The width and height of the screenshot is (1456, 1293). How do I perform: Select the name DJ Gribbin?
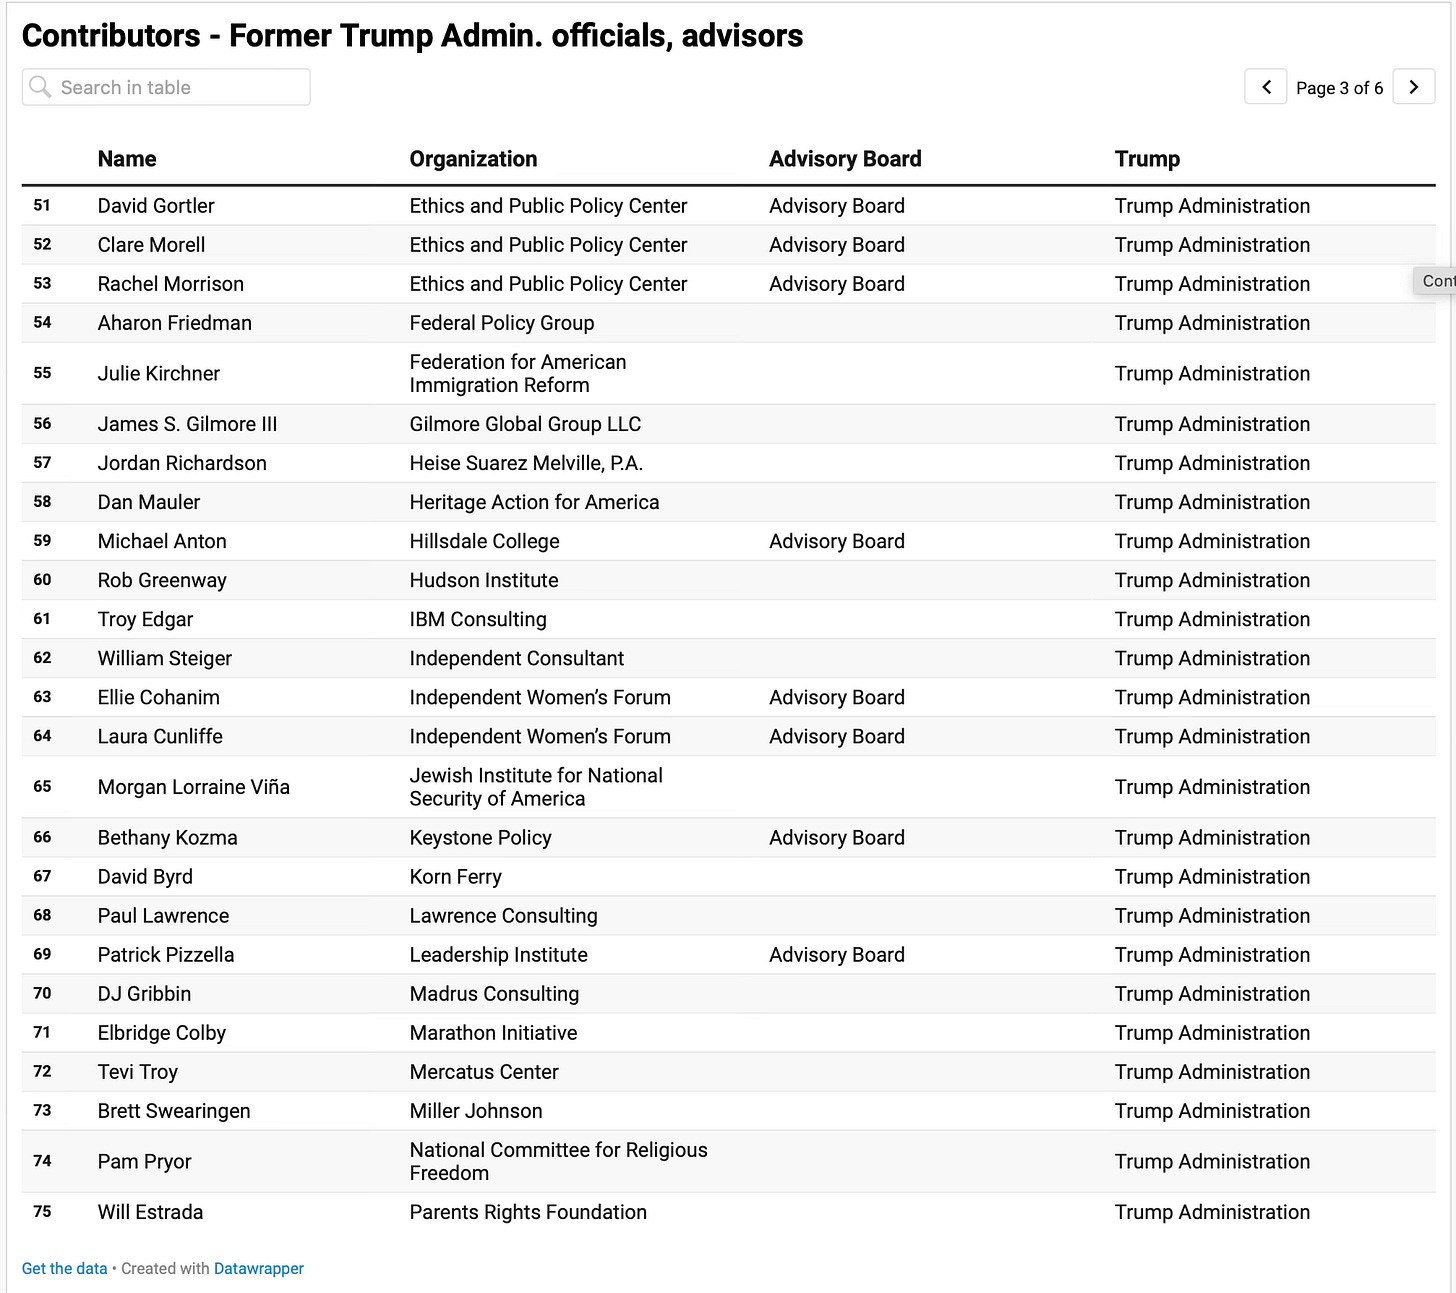(x=144, y=994)
